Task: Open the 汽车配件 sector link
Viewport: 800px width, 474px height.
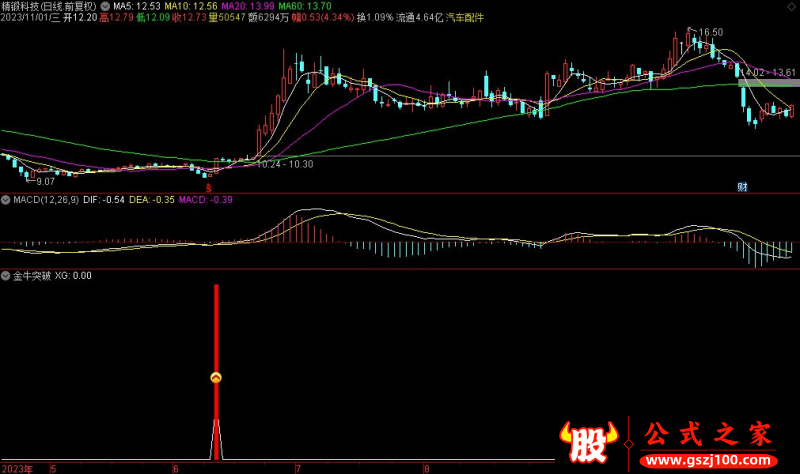Action: pyautogui.click(x=464, y=17)
